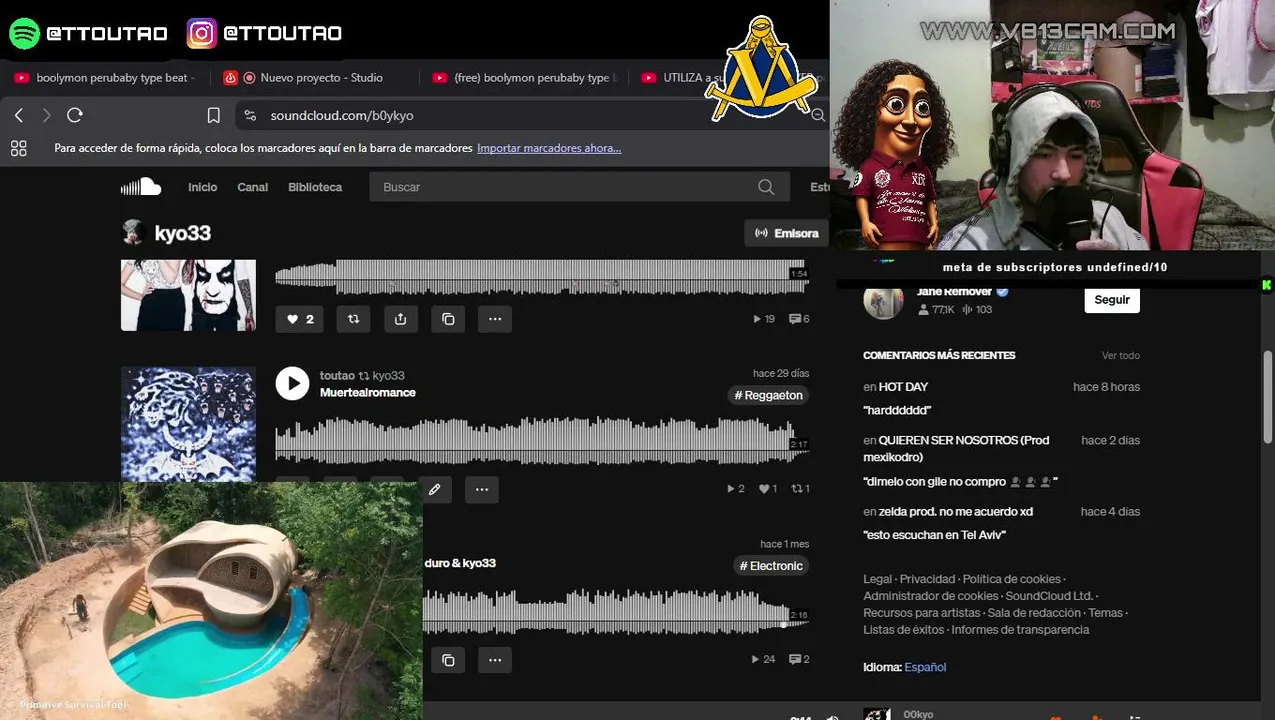Open the Privacidad footer link
The height and width of the screenshot is (720, 1275).
[927, 579]
